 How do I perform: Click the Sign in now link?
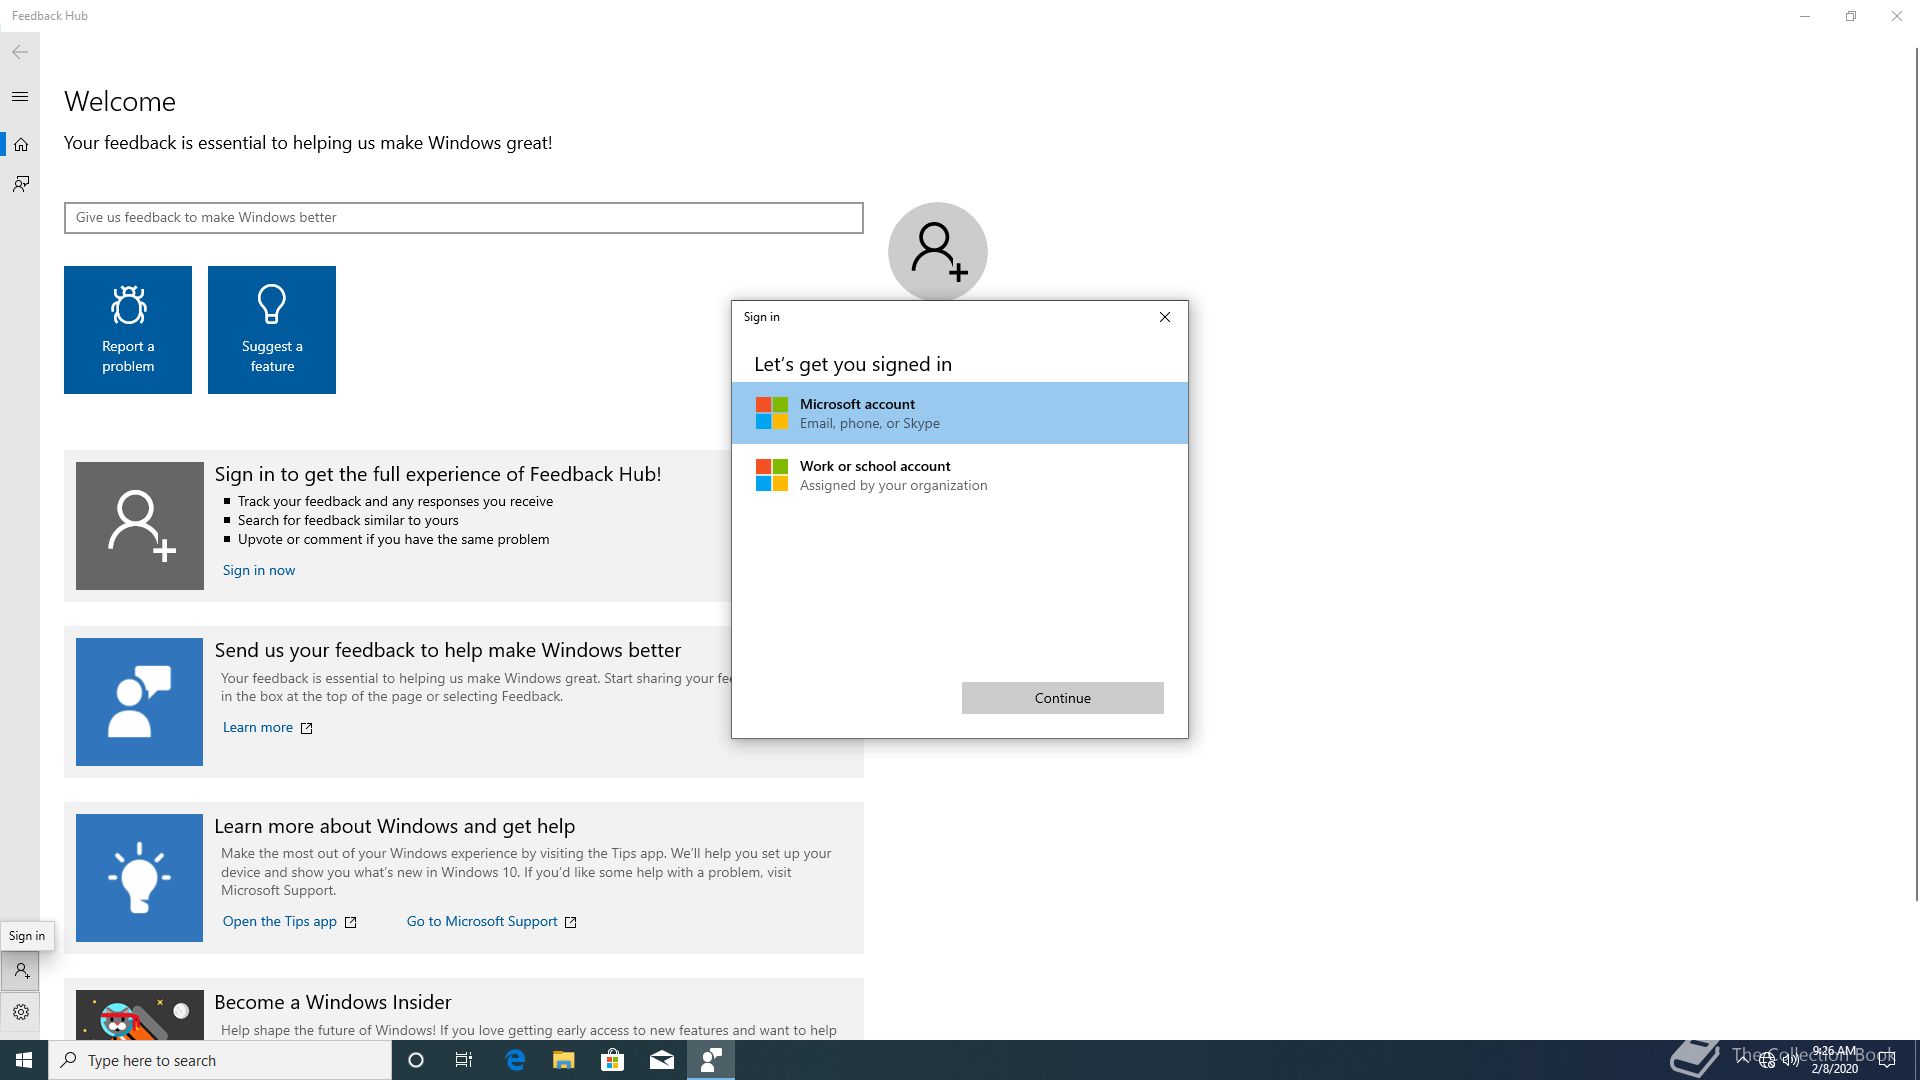coord(259,570)
